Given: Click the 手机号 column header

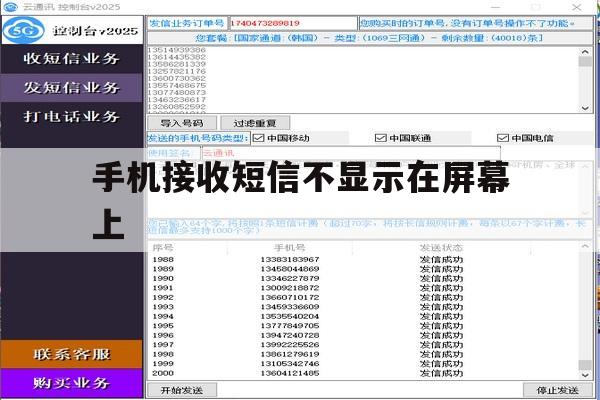Looking at the screenshot, I should click(x=290, y=248).
